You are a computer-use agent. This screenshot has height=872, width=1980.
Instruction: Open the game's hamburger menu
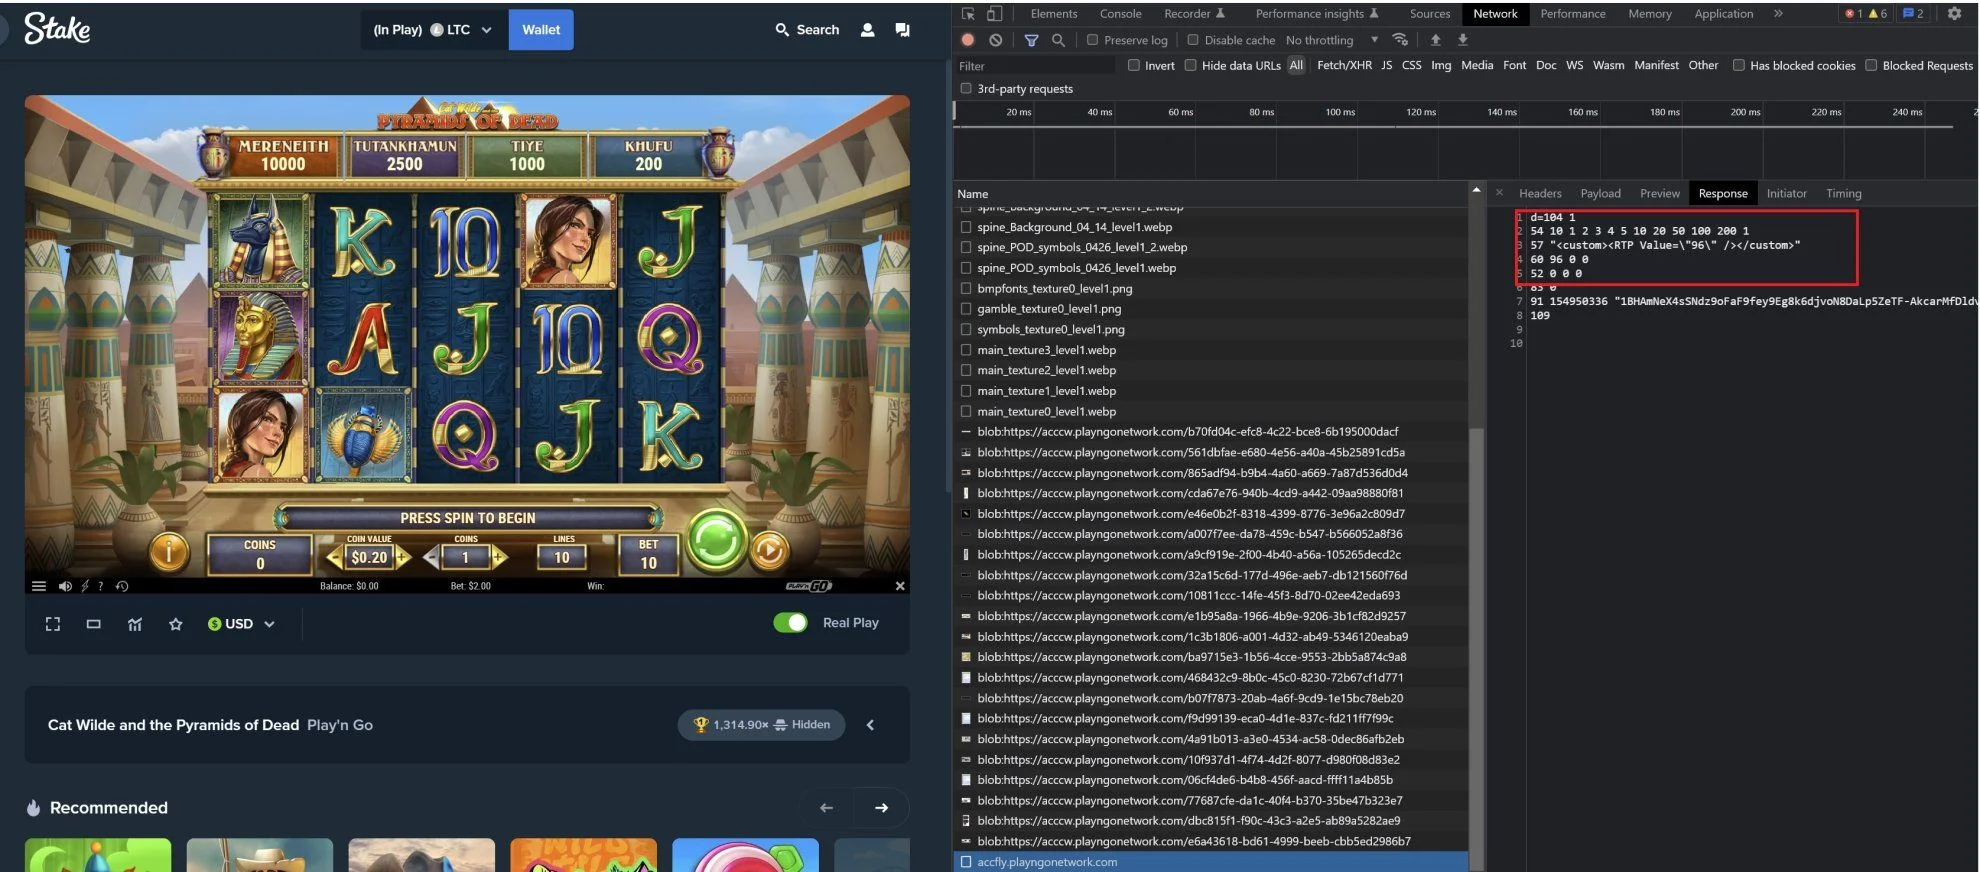coord(39,587)
